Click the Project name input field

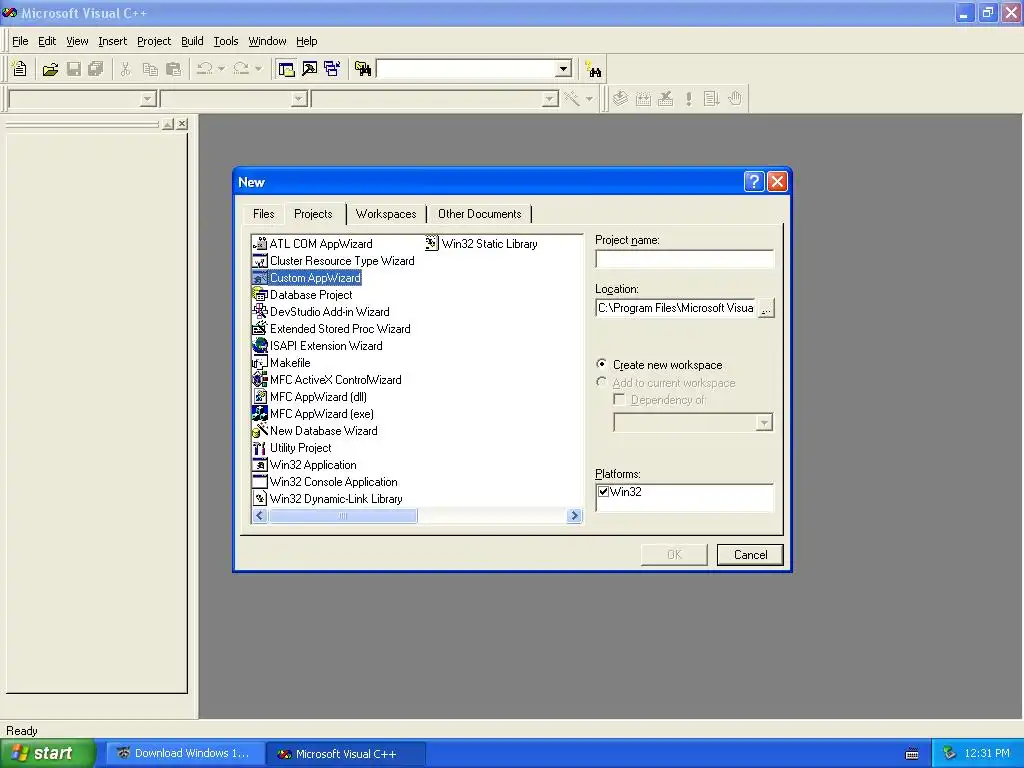point(684,259)
